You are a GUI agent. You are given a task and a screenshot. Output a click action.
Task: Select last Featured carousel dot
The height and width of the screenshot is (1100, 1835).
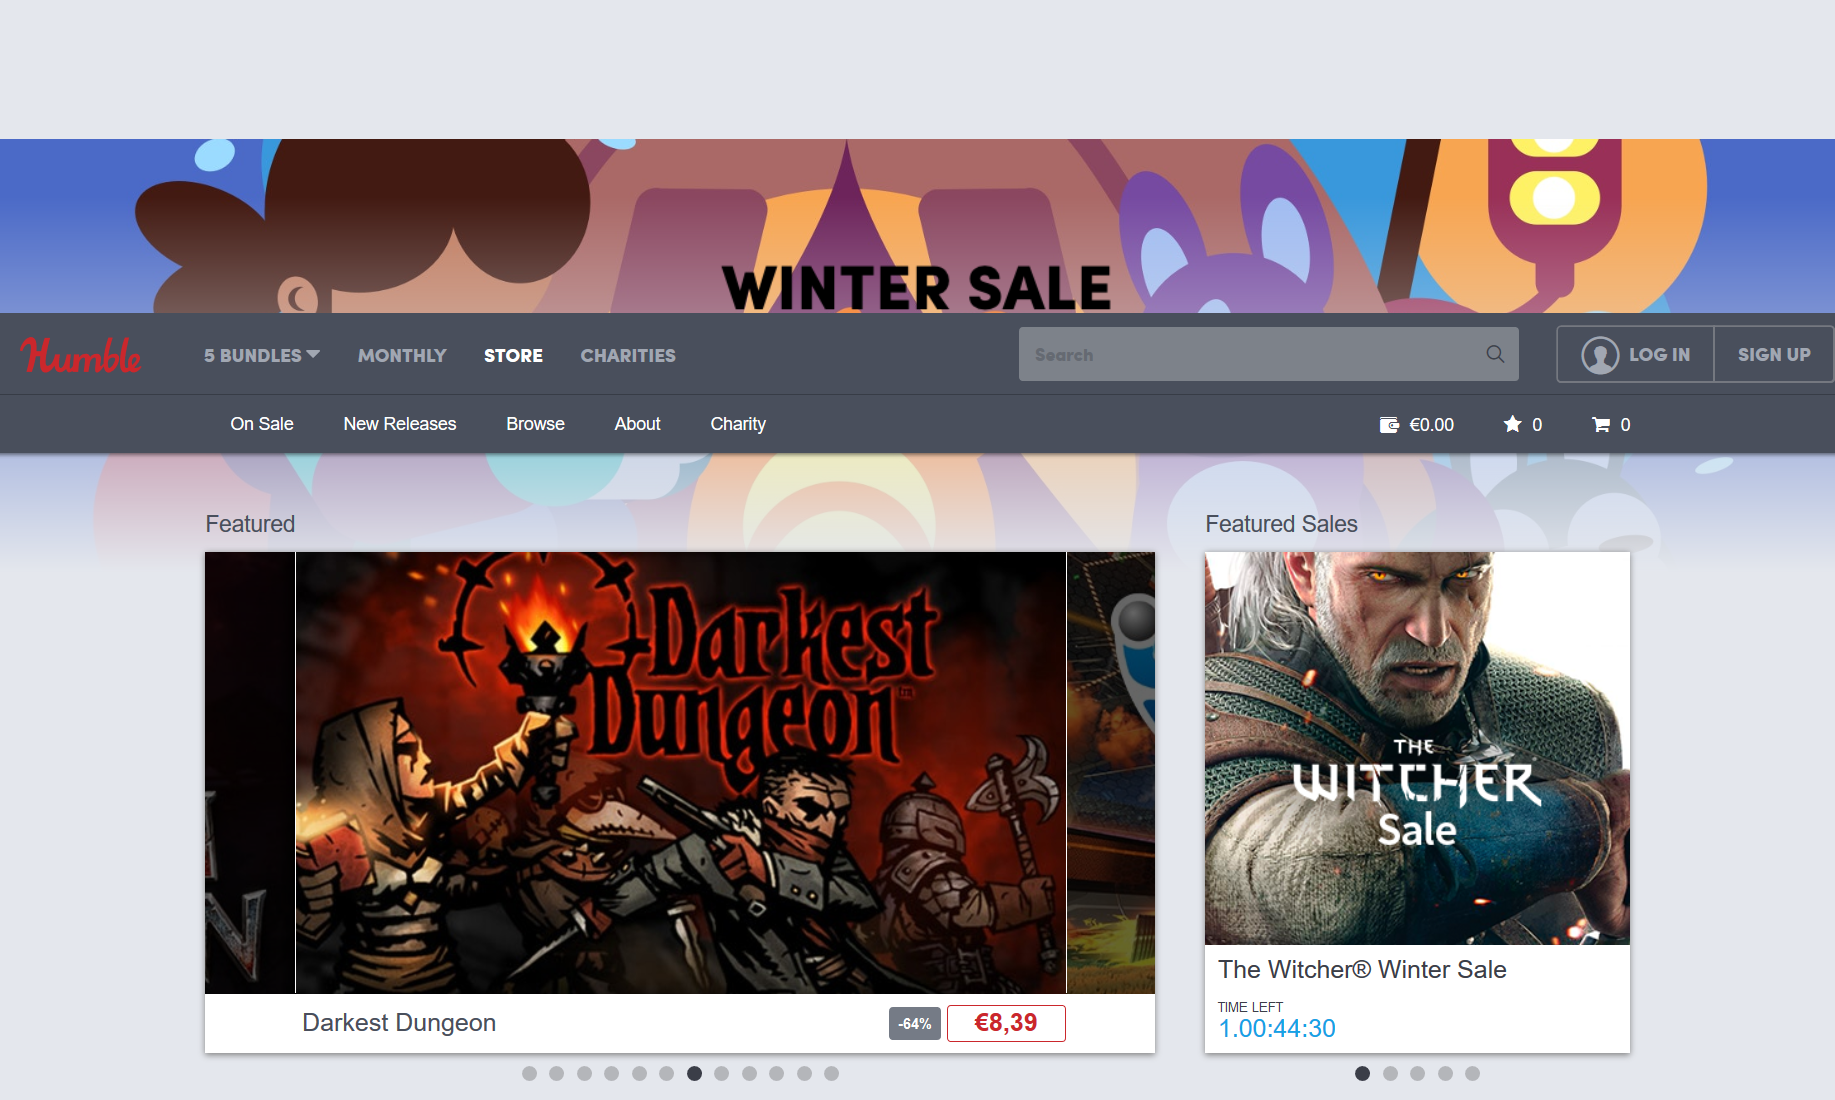[832, 1073]
